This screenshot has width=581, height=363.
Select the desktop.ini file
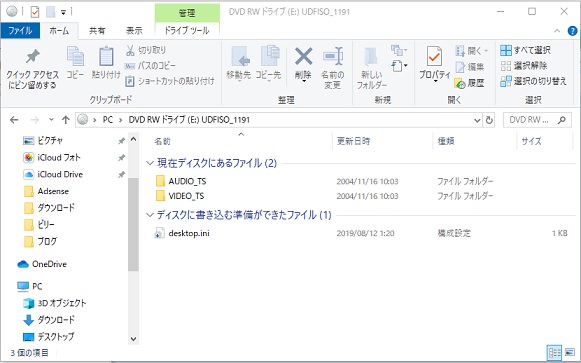(x=182, y=233)
